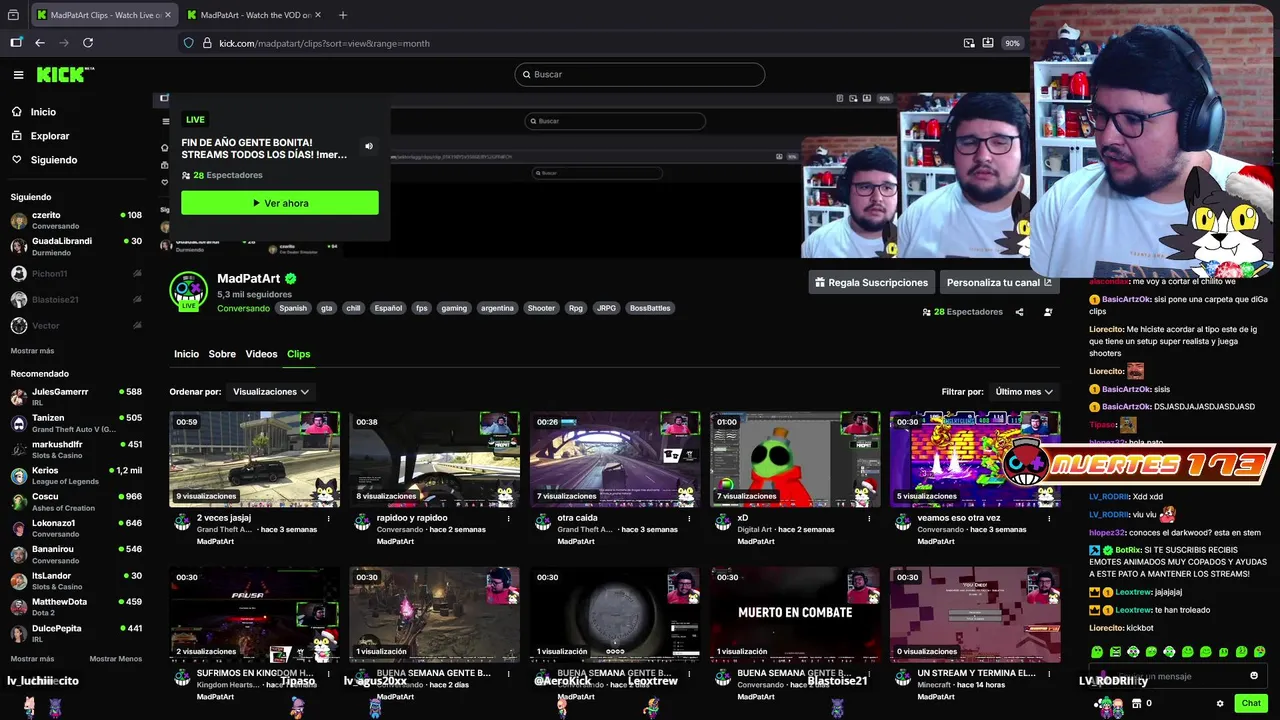This screenshot has height=720, width=1280.
Task: Open the browser downloads icon
Action: pos(988,43)
